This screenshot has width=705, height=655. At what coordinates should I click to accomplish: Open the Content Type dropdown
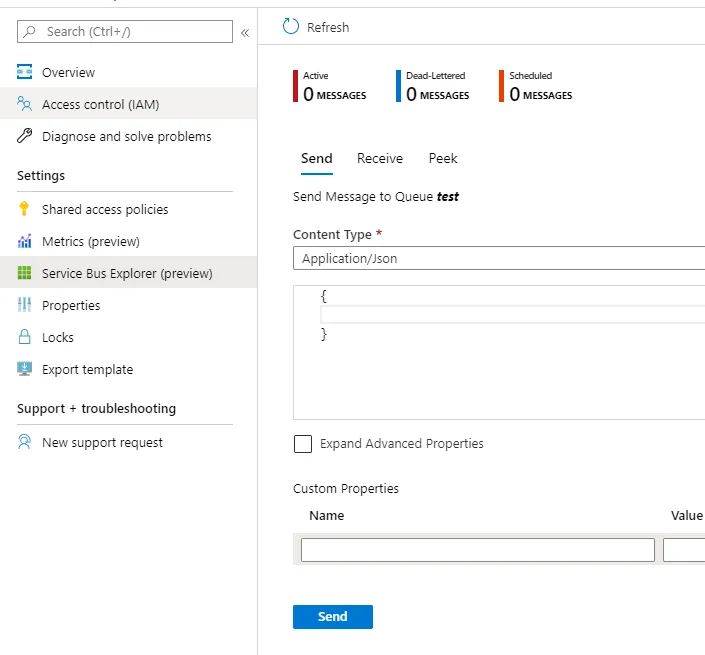[x=498, y=259]
